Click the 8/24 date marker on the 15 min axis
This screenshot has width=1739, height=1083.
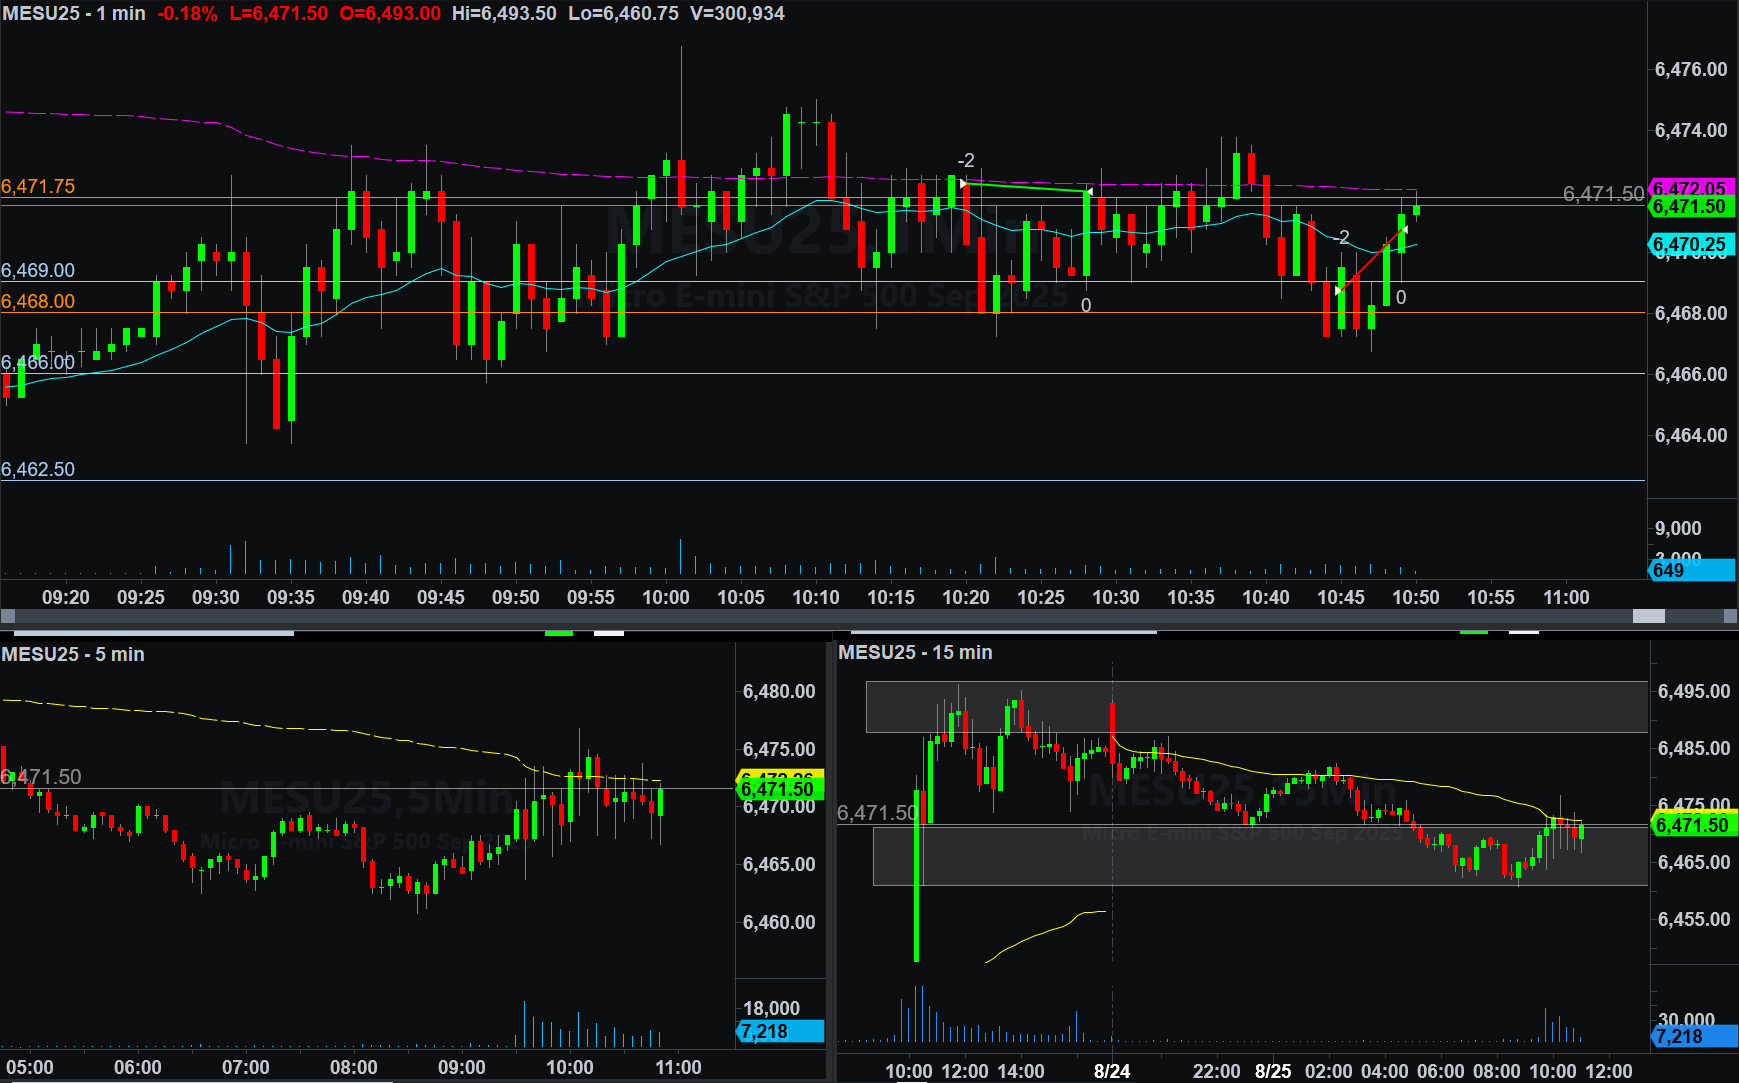[x=1111, y=1071]
